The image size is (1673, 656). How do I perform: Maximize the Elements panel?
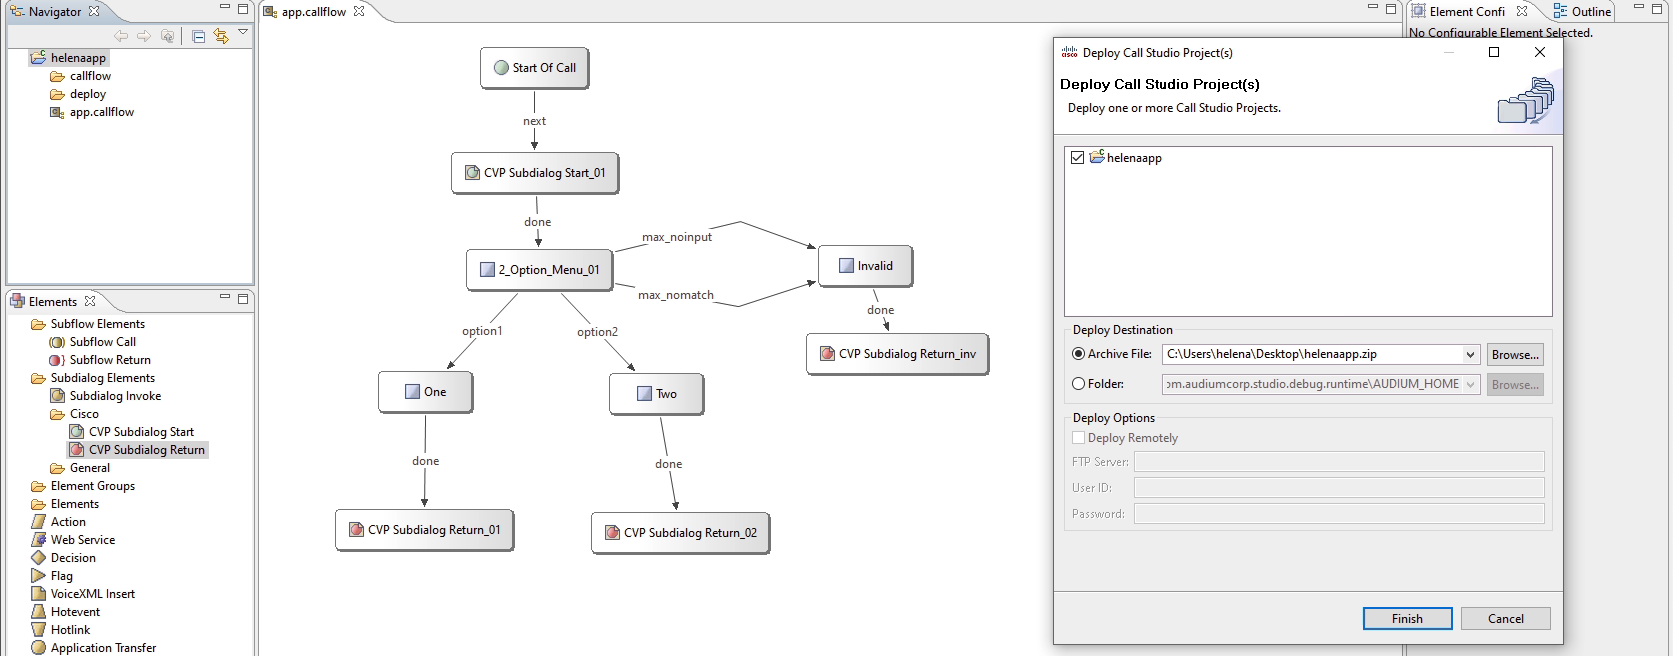point(243,298)
